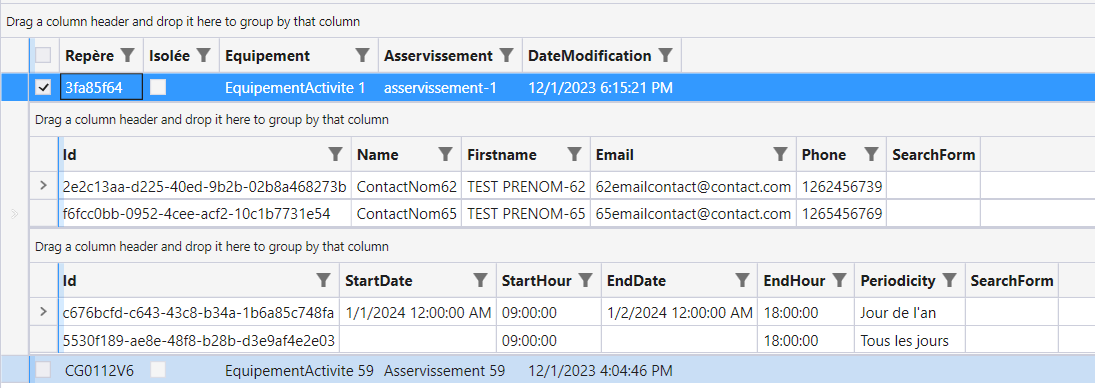Image resolution: width=1095 pixels, height=388 pixels.
Task: Filter the Equipement column
Action: pyautogui.click(x=362, y=55)
